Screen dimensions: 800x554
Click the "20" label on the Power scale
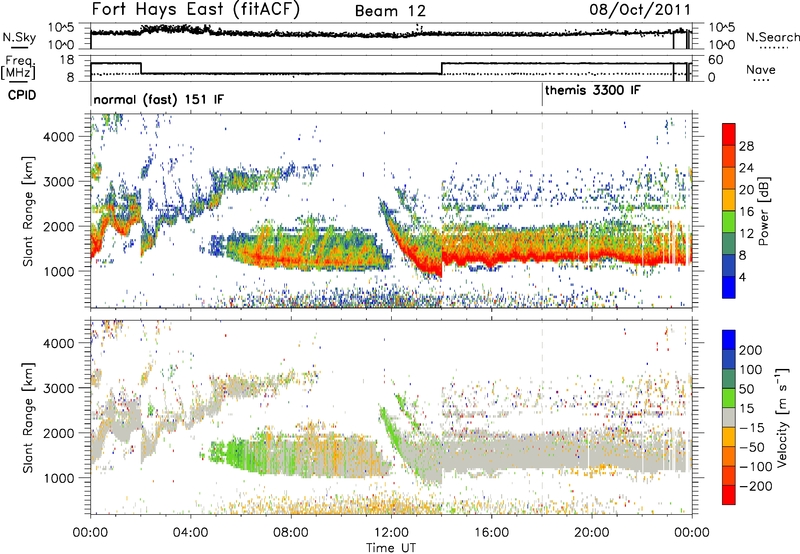pos(746,190)
